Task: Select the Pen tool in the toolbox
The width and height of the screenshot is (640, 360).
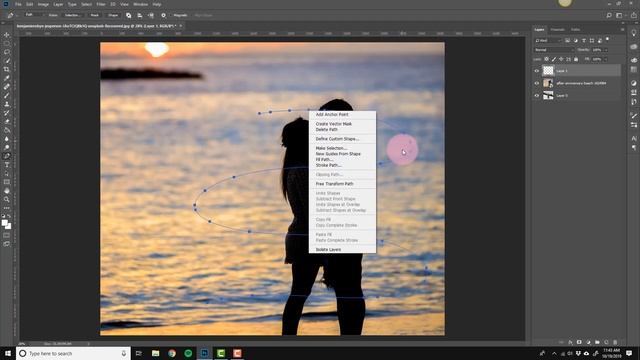Action: (x=7, y=156)
